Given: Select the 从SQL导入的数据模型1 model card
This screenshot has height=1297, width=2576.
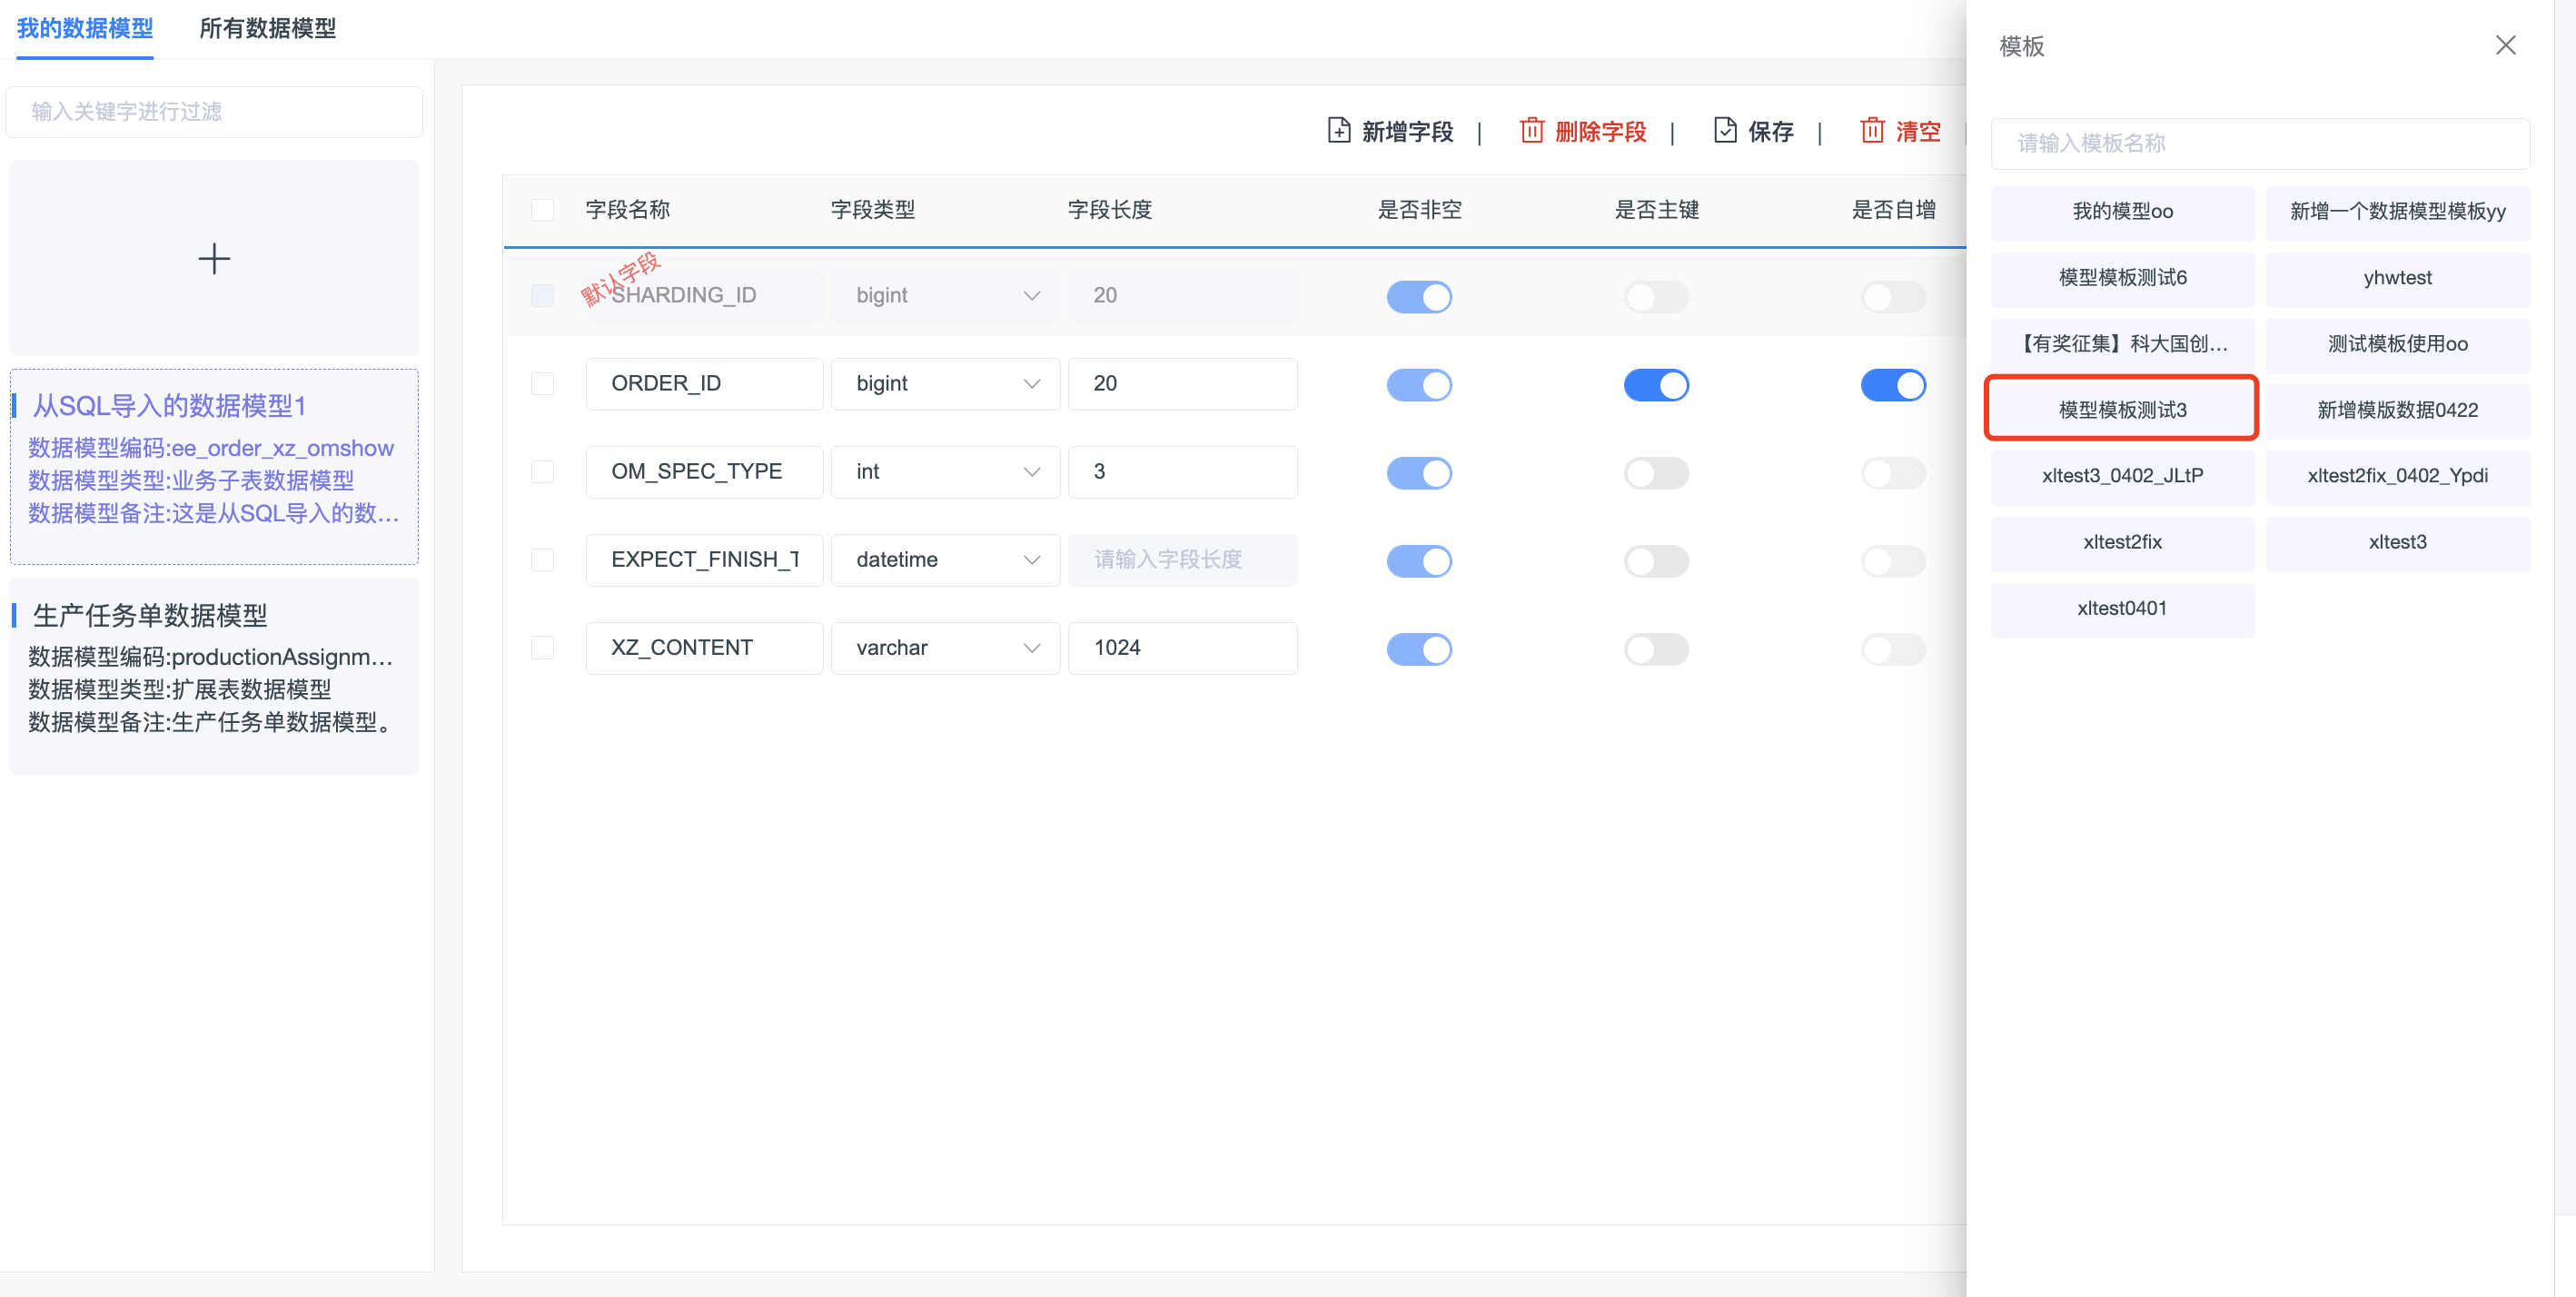Looking at the screenshot, I should (x=214, y=467).
